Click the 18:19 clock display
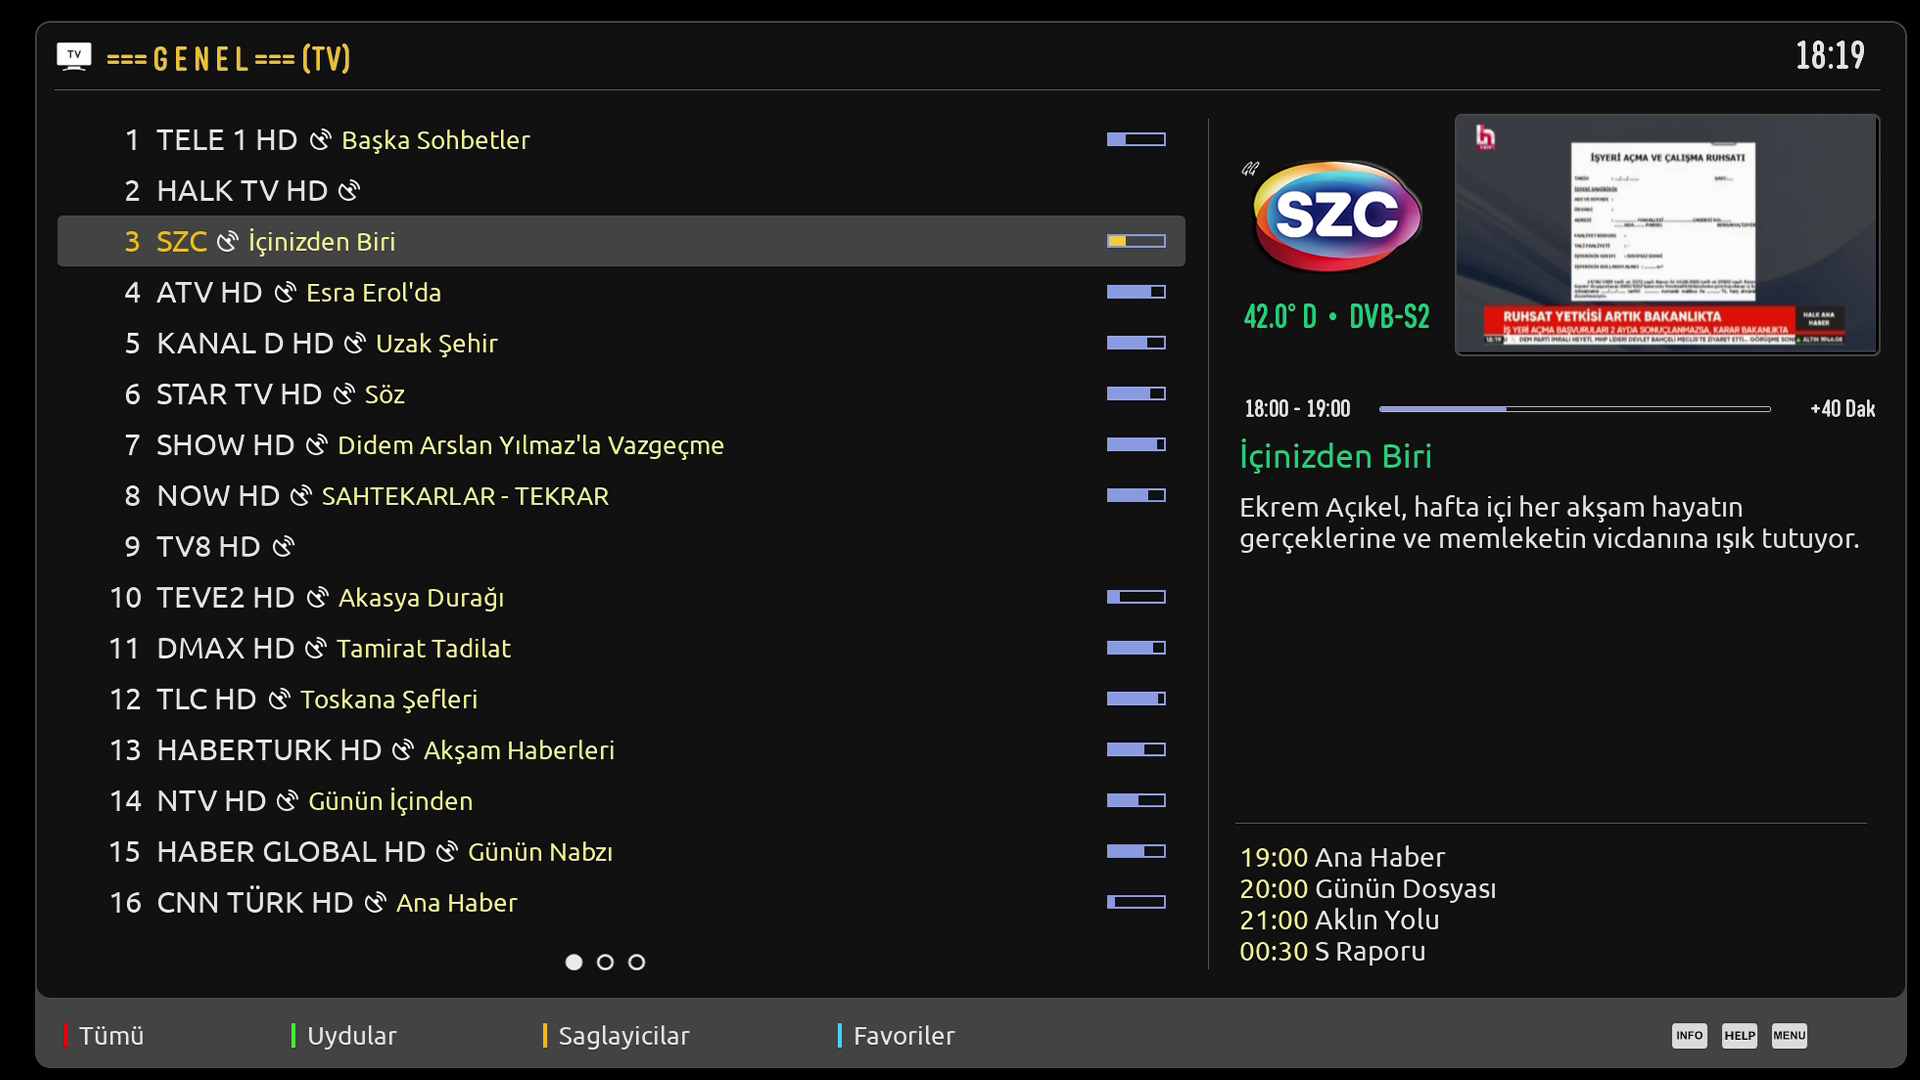This screenshot has height=1080, width=1920. pyautogui.click(x=1830, y=56)
